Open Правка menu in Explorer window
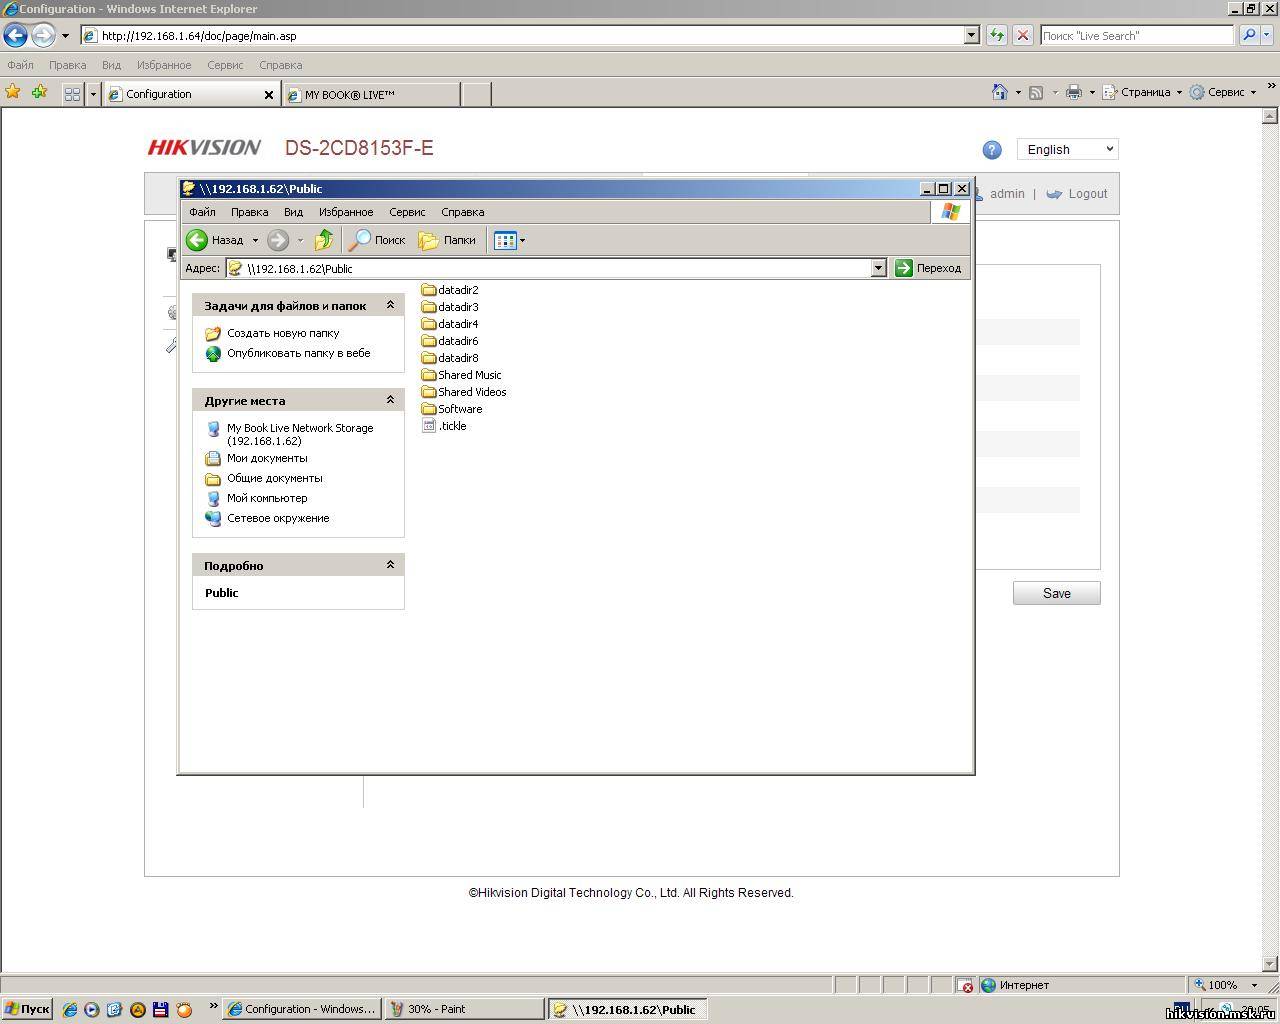 click(x=249, y=212)
